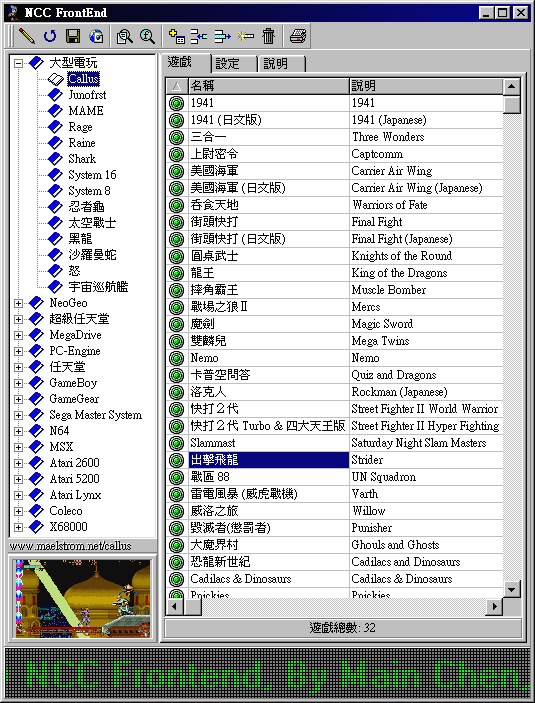
Task: Click the yellow plus add item icon
Action: 177,36
